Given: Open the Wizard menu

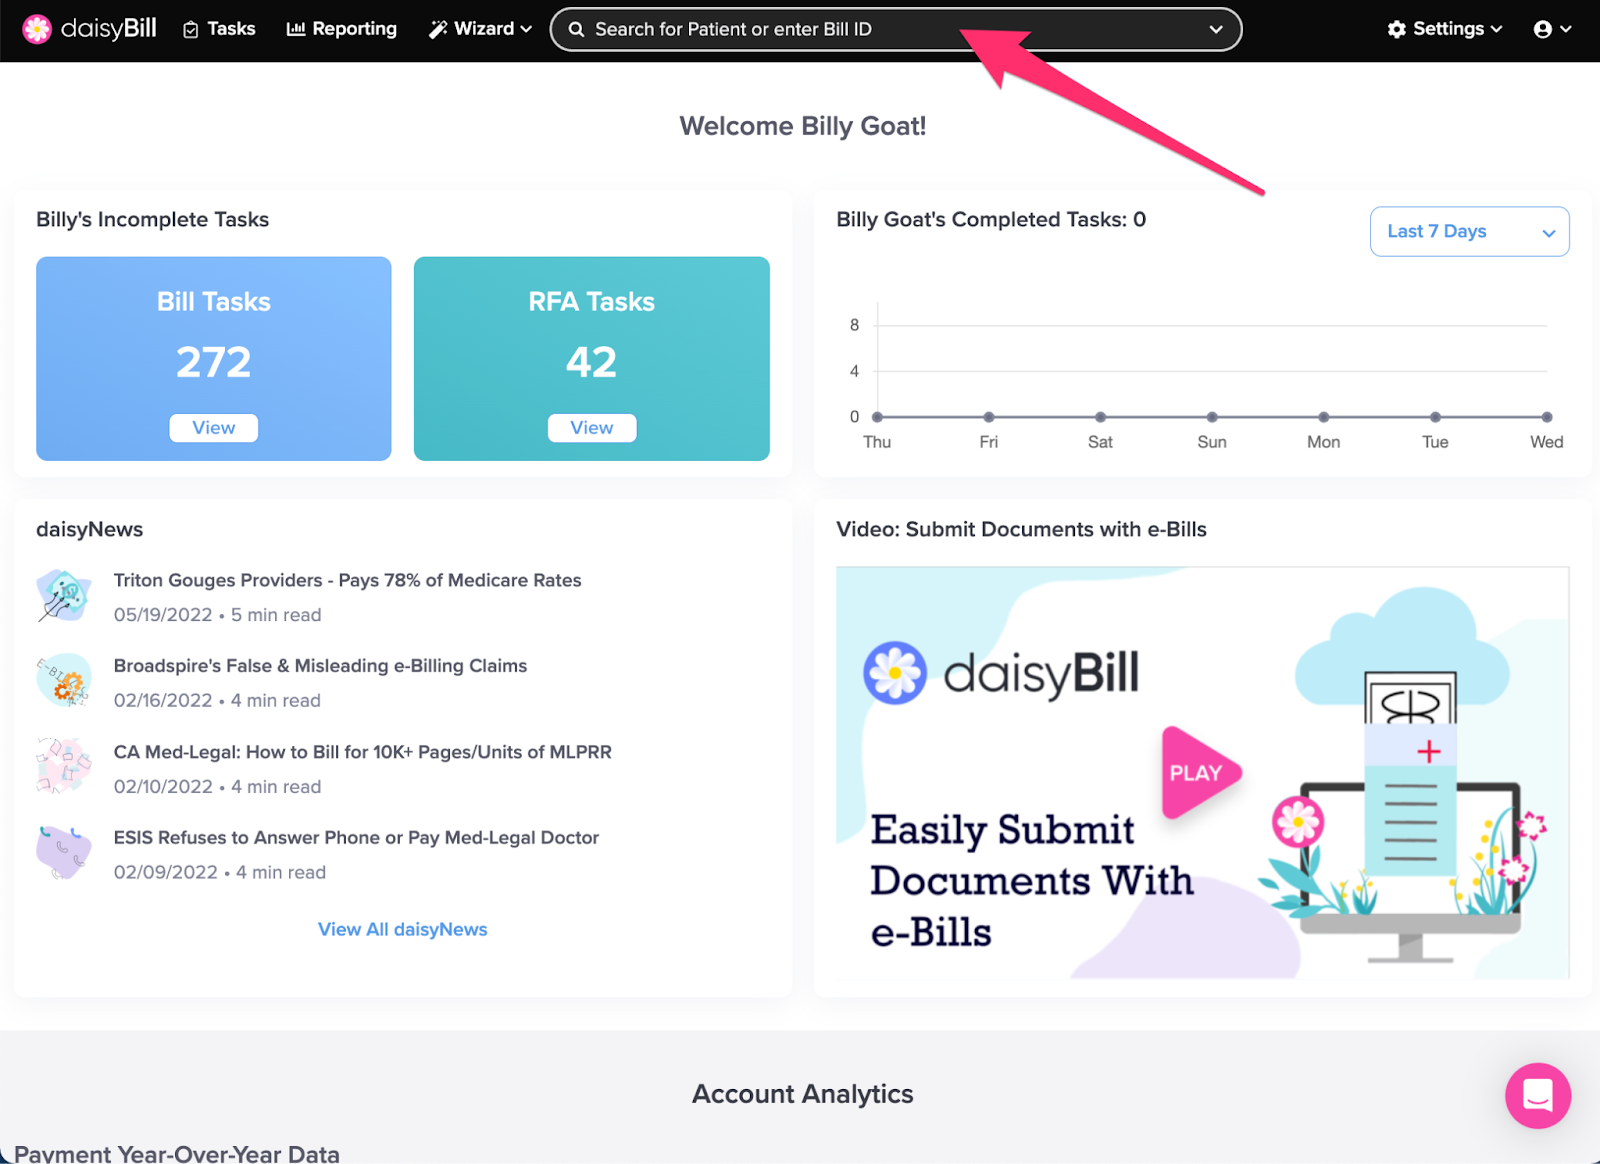Looking at the screenshot, I should (481, 29).
